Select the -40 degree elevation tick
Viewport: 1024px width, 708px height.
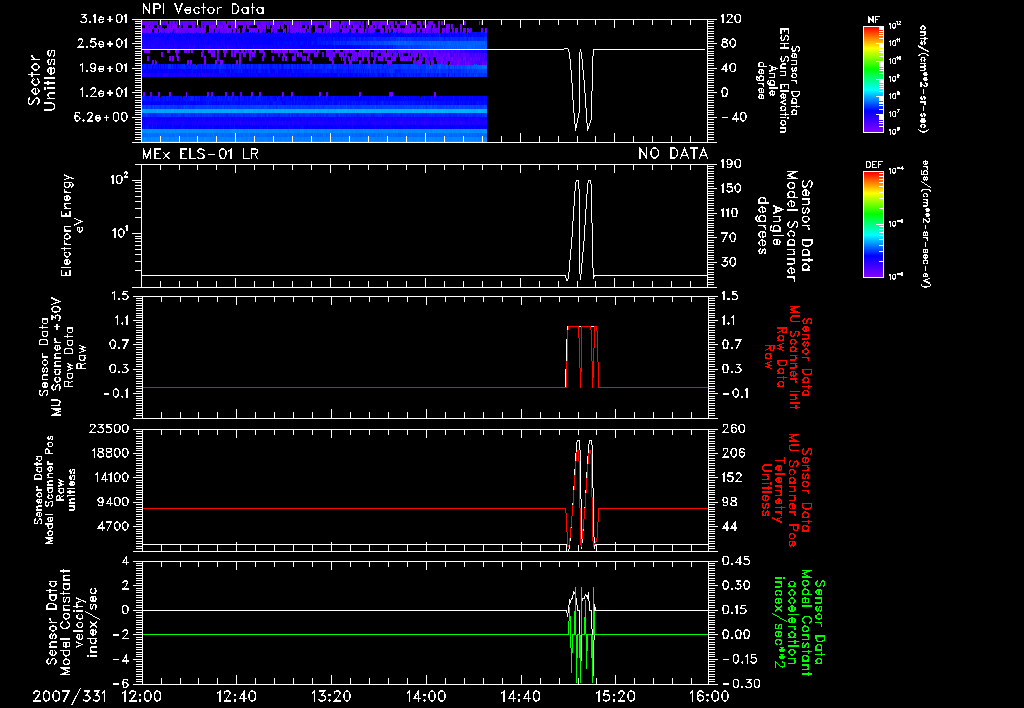pos(733,117)
